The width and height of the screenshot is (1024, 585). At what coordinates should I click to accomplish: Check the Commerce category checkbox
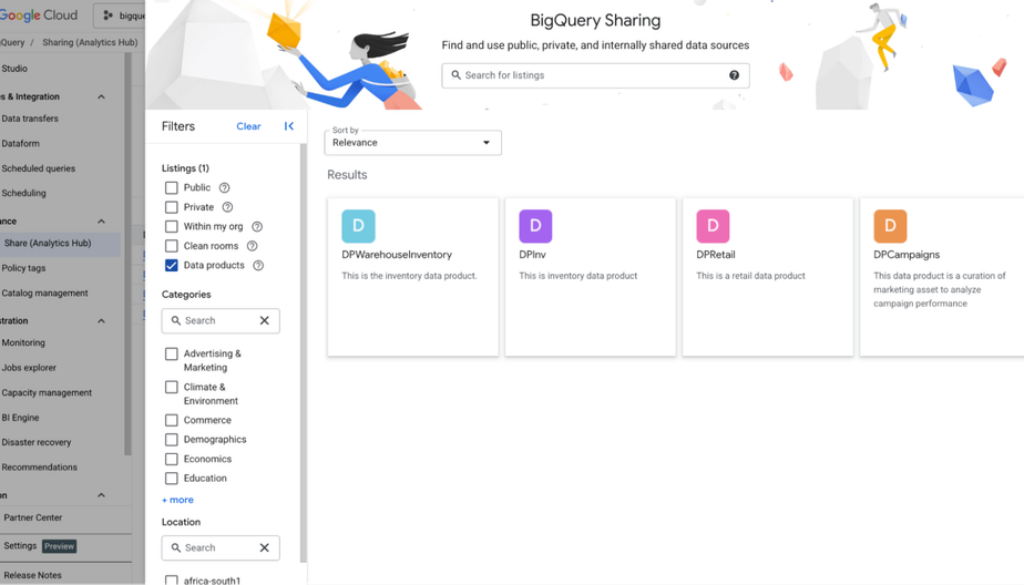(171, 420)
